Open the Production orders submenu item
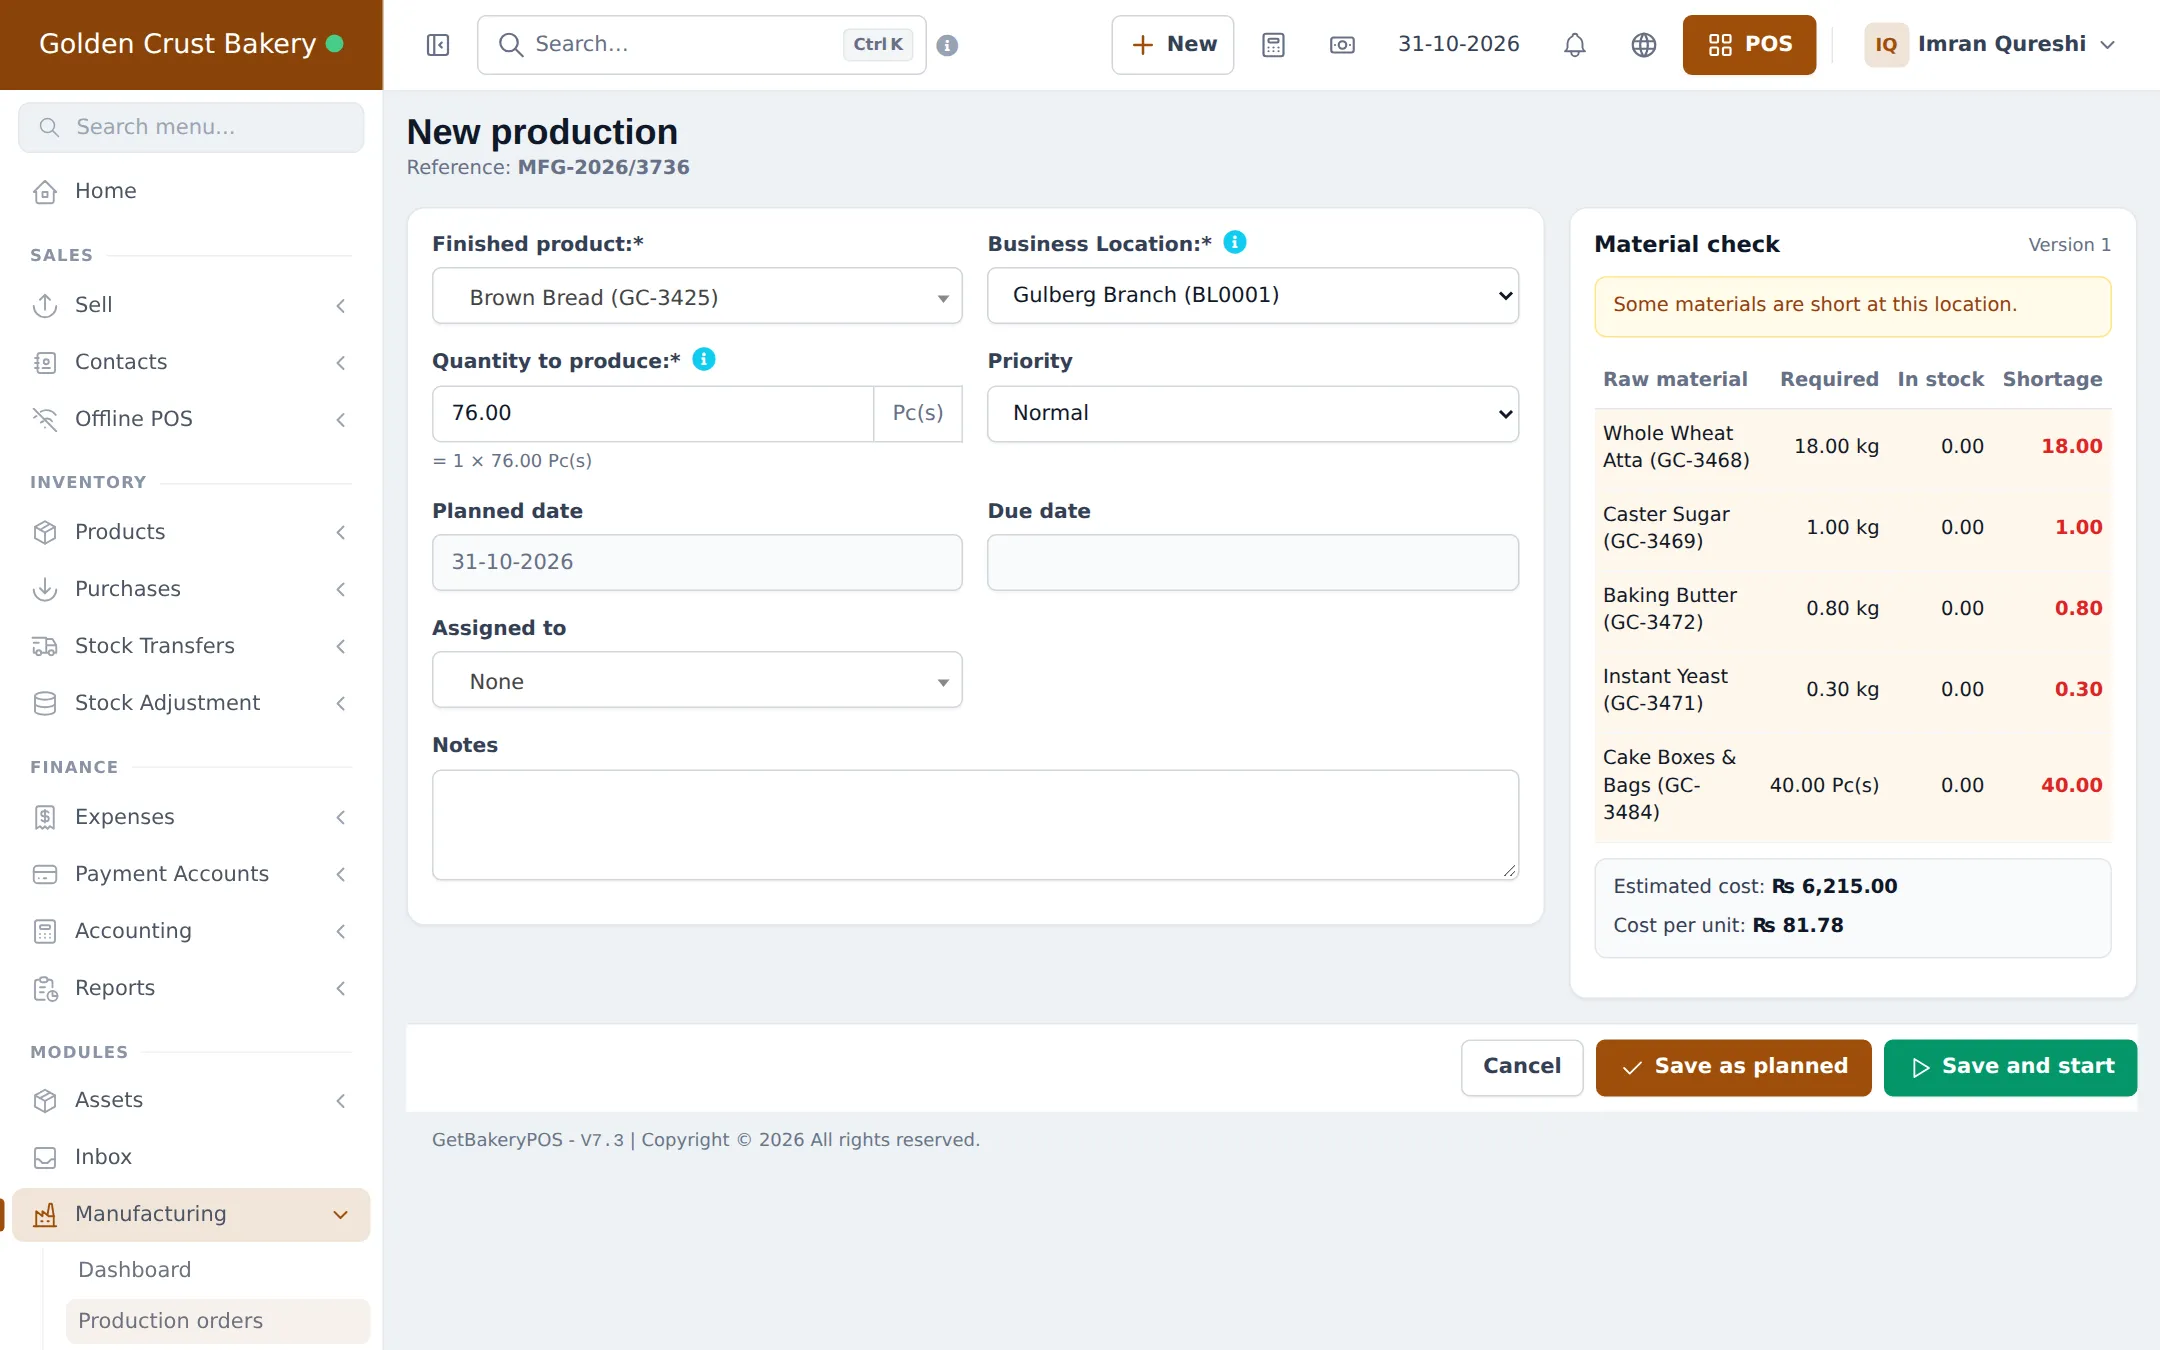The height and width of the screenshot is (1350, 2160). pyautogui.click(x=217, y=1321)
